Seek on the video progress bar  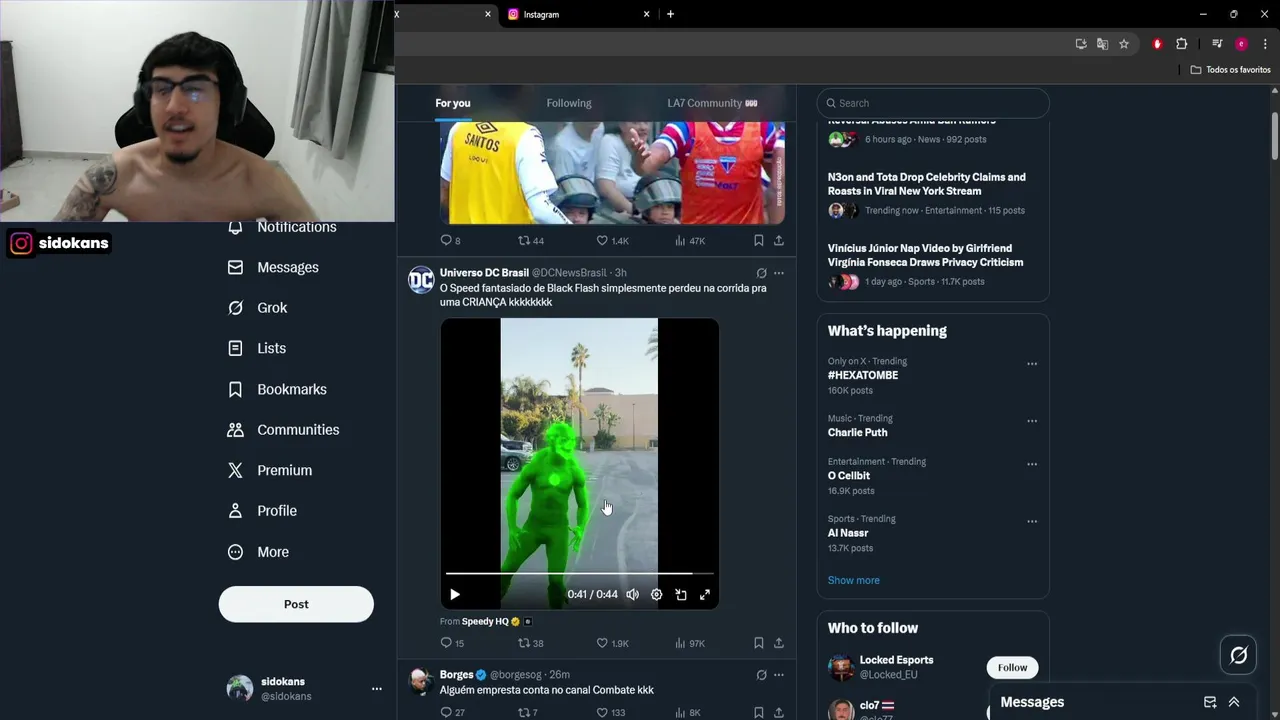[579, 574]
